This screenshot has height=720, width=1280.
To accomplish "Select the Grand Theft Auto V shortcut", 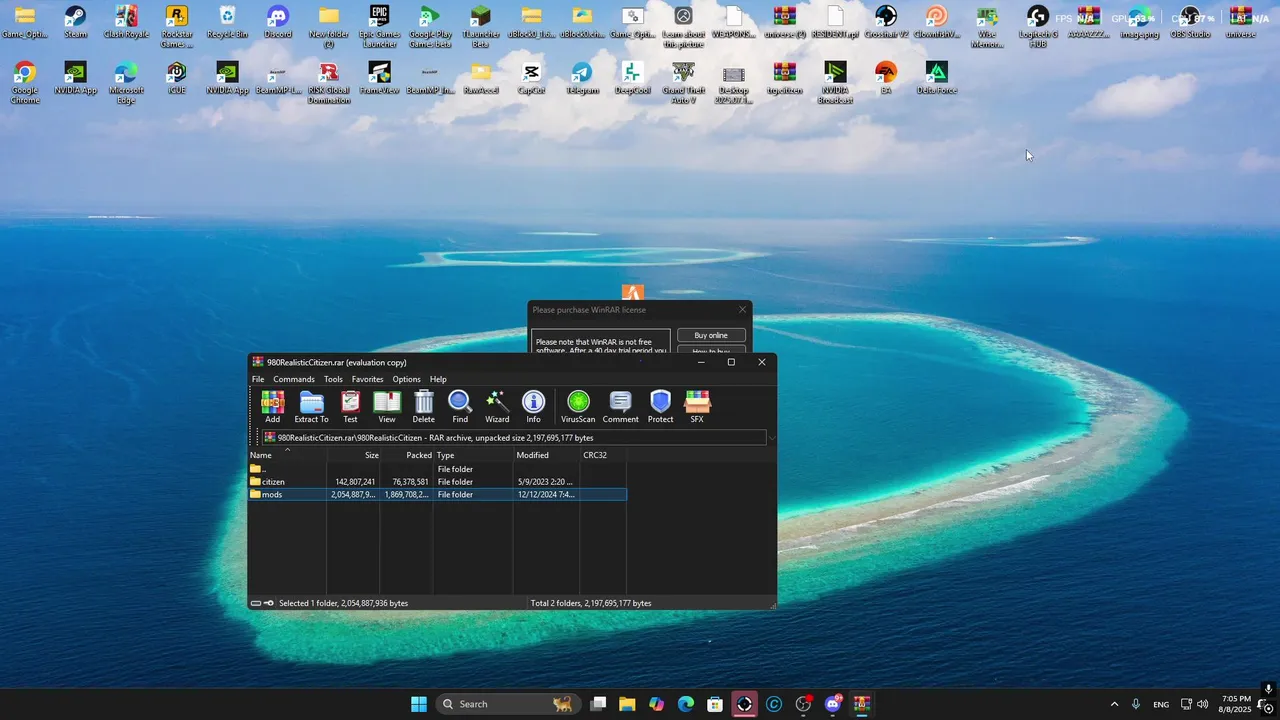I will pyautogui.click(x=684, y=83).
